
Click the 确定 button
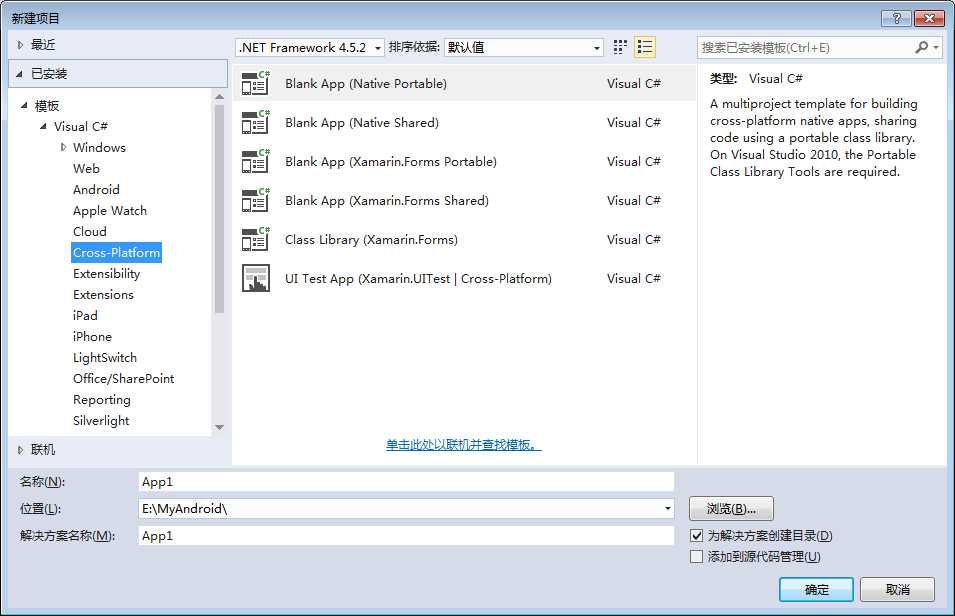pyautogui.click(x=816, y=589)
